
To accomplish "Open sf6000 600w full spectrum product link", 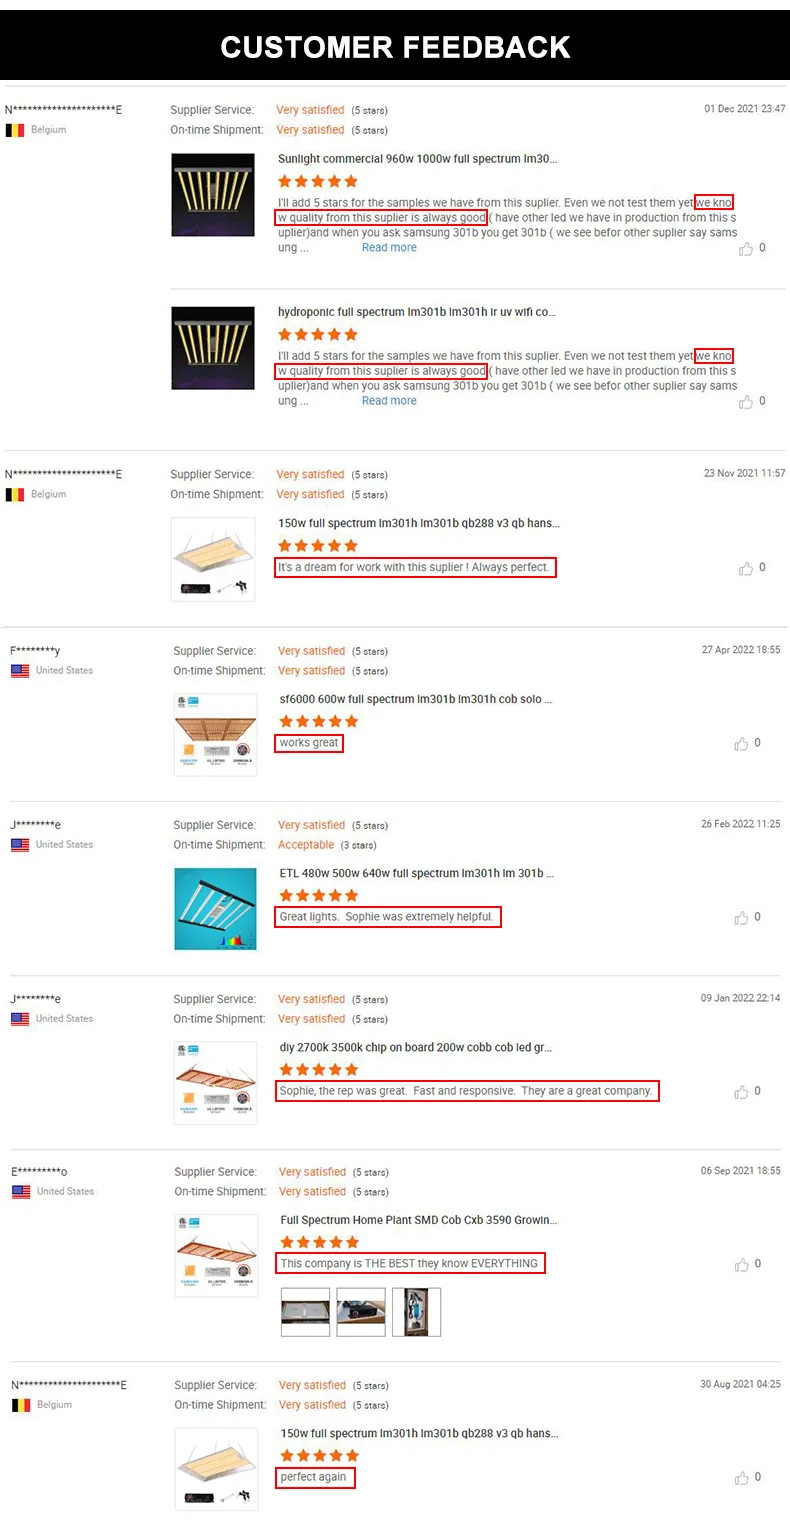I will pos(415,699).
